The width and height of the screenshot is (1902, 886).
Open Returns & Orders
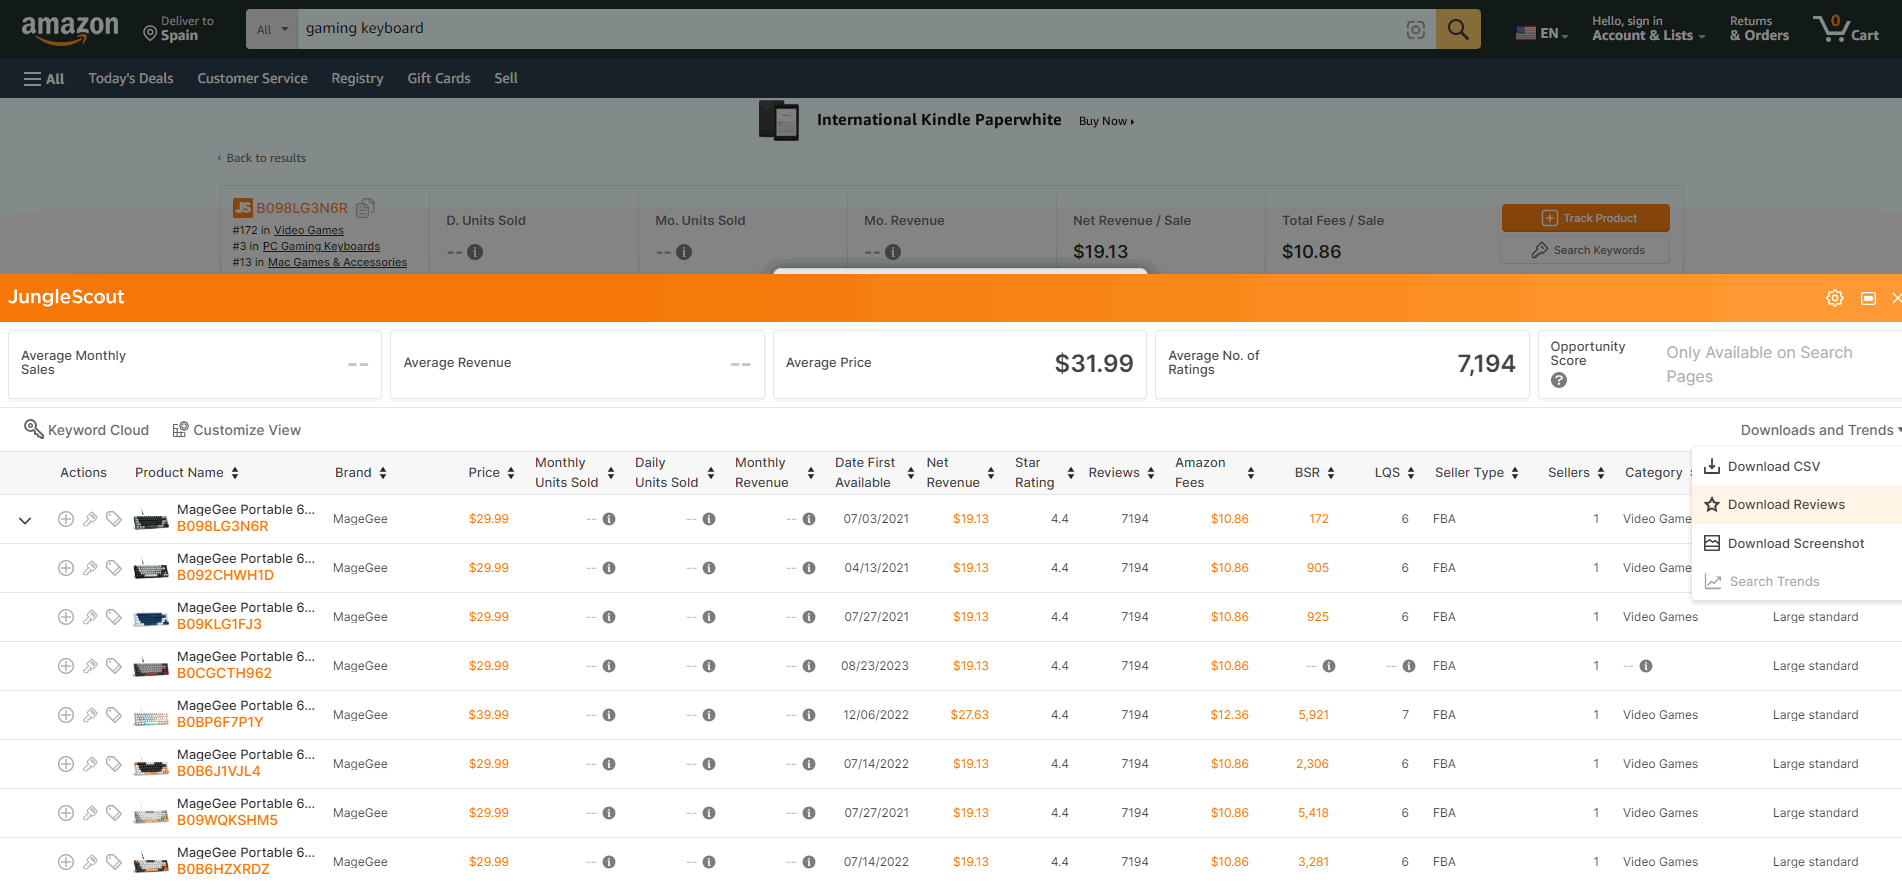pyautogui.click(x=1759, y=29)
